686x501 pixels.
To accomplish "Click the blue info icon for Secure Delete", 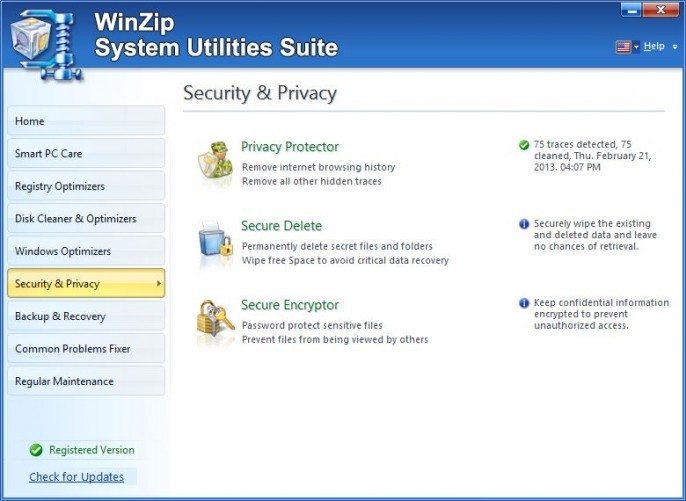I will pyautogui.click(x=524, y=224).
